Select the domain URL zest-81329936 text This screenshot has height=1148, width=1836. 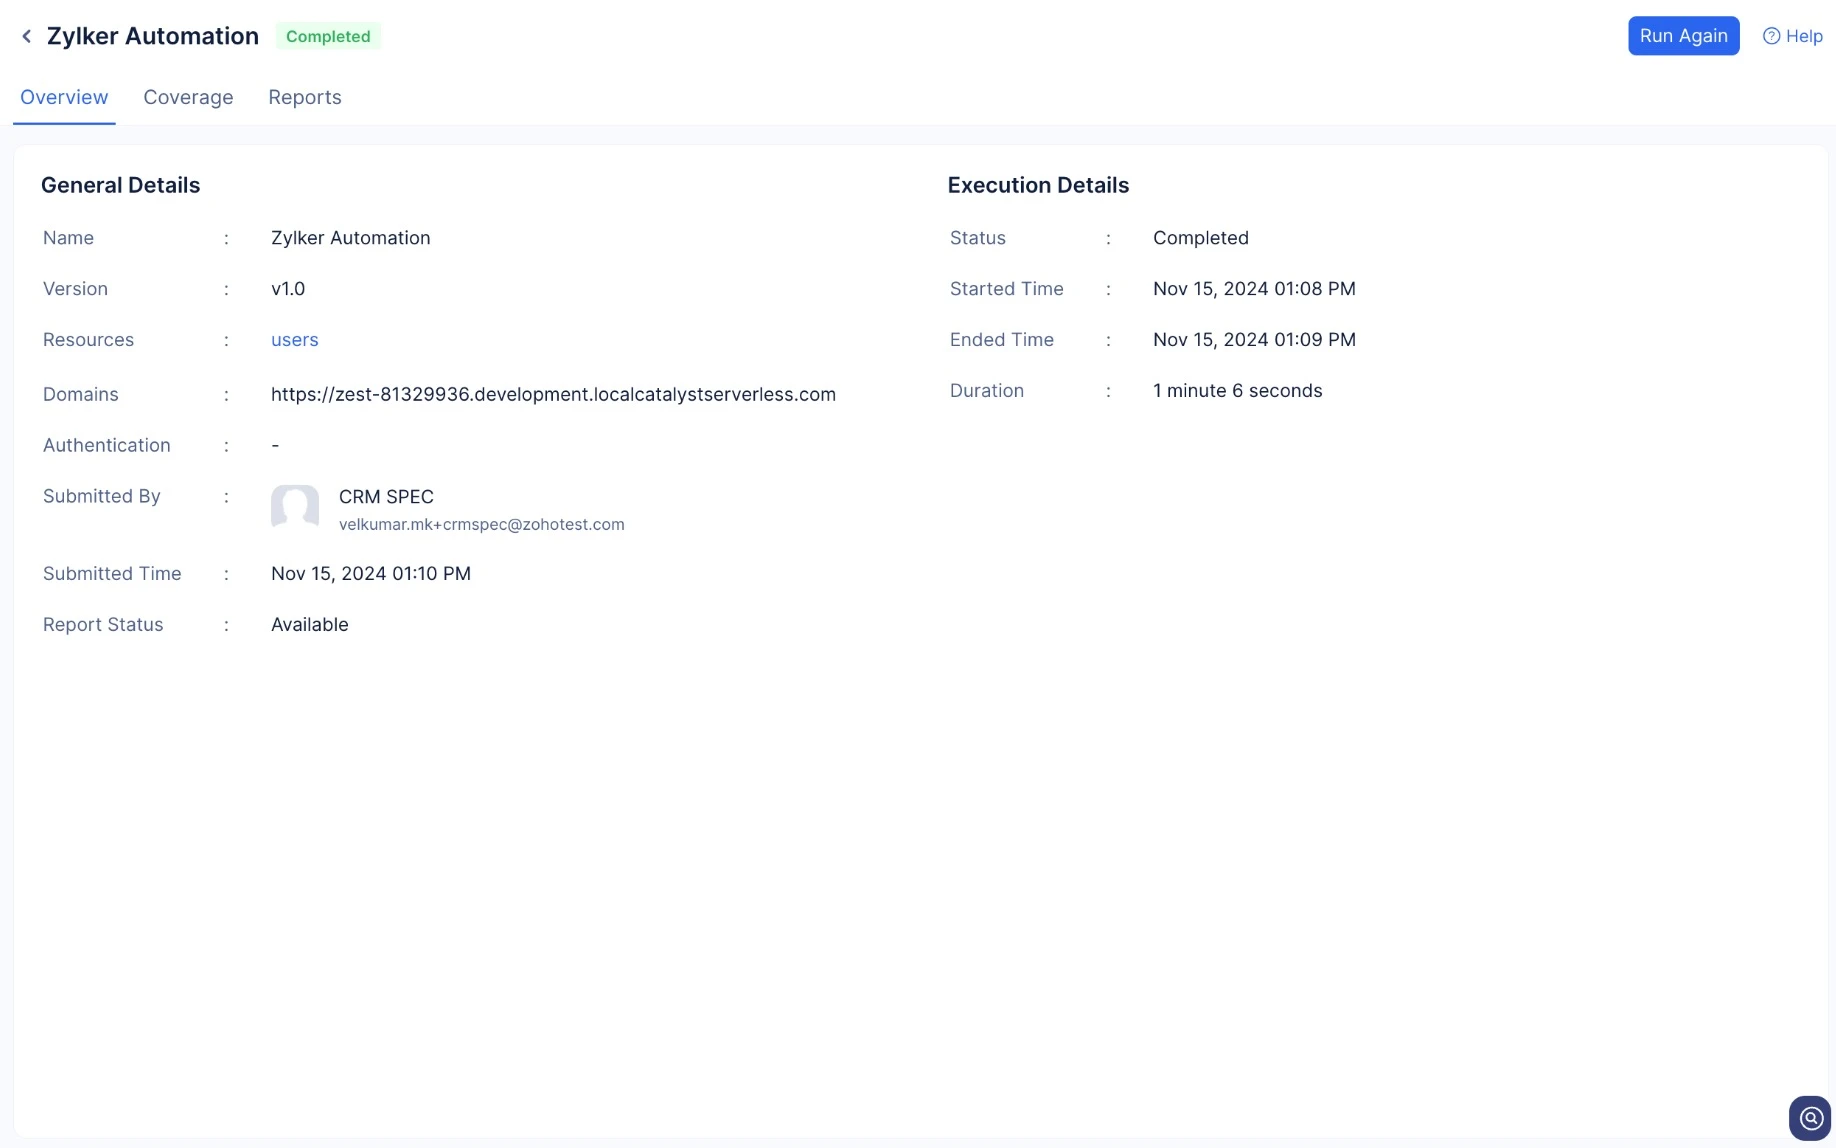(553, 394)
